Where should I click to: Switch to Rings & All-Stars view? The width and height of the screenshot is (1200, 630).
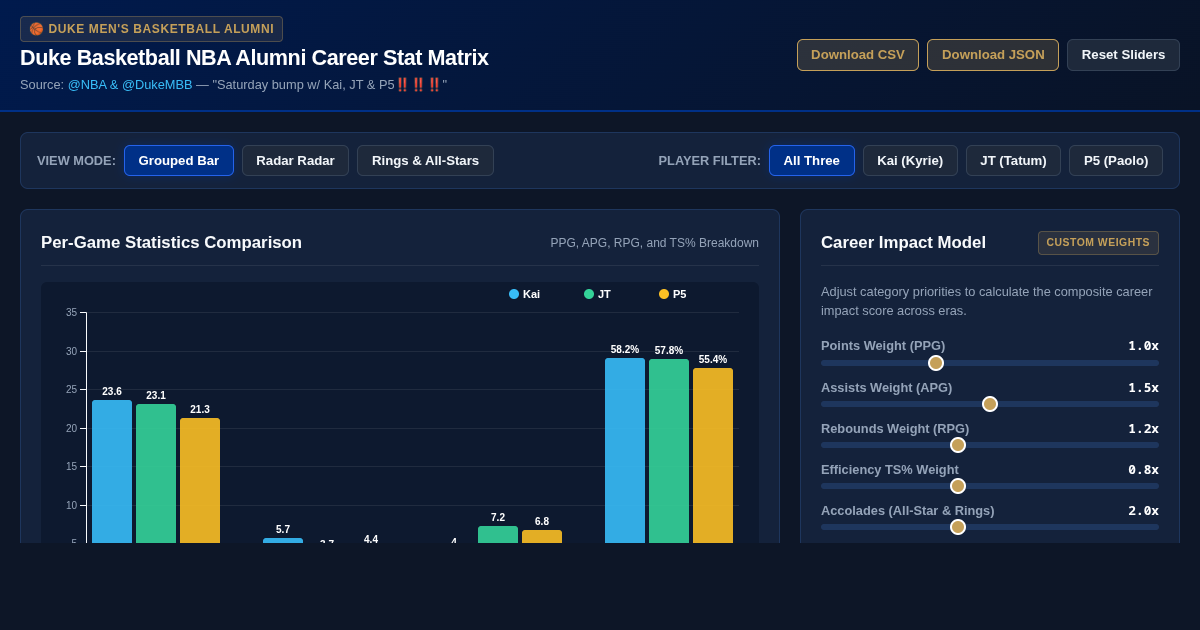click(x=425, y=161)
